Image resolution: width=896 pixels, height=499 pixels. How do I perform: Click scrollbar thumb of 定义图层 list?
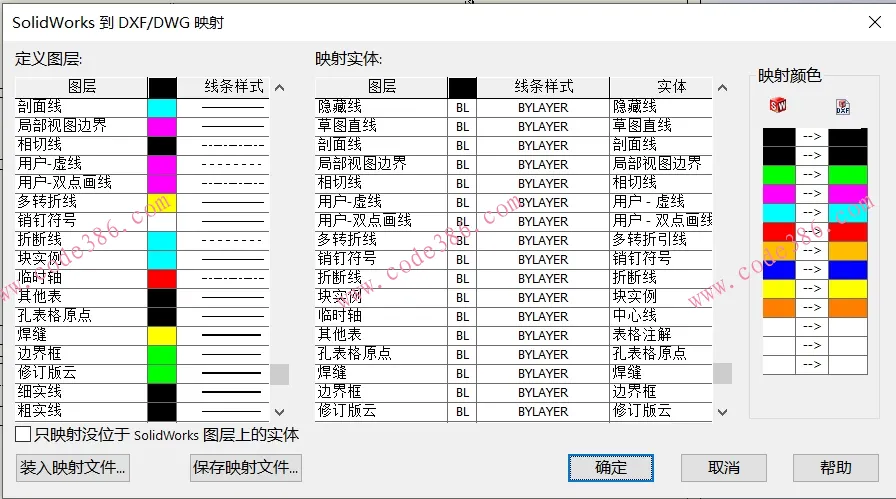pyautogui.click(x=279, y=374)
